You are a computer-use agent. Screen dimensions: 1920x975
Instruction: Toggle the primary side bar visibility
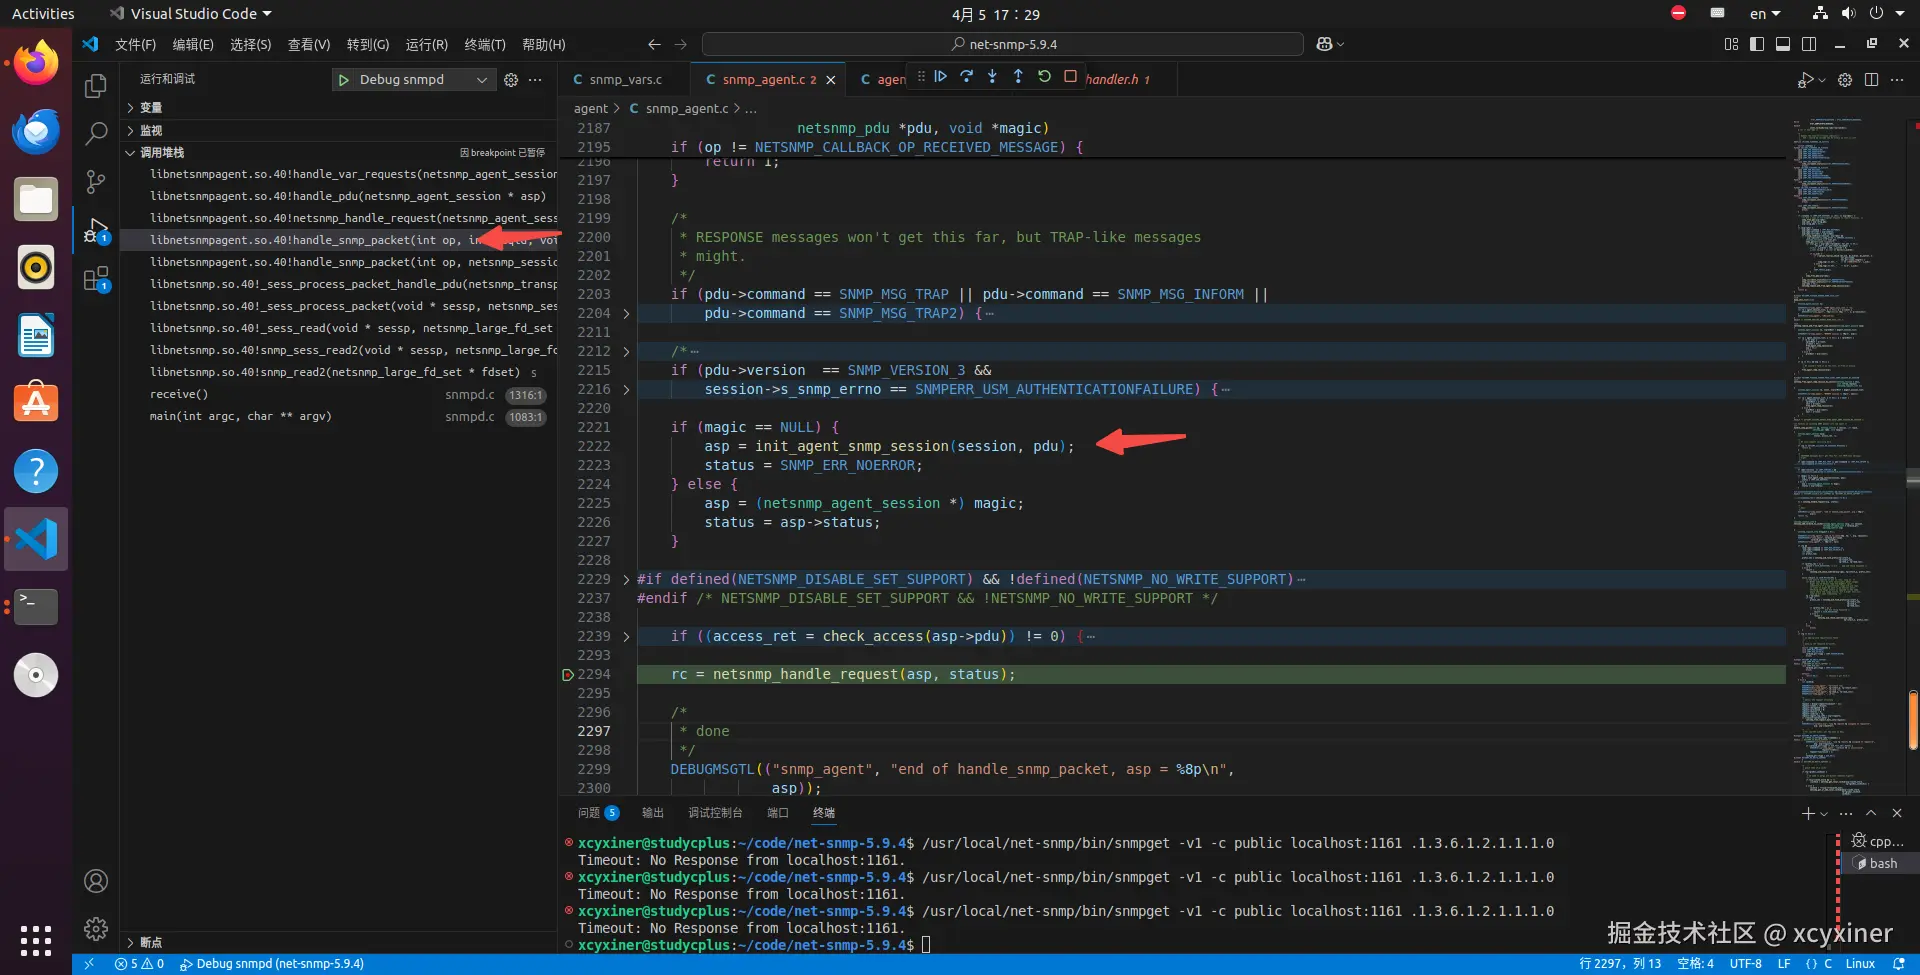(1757, 44)
